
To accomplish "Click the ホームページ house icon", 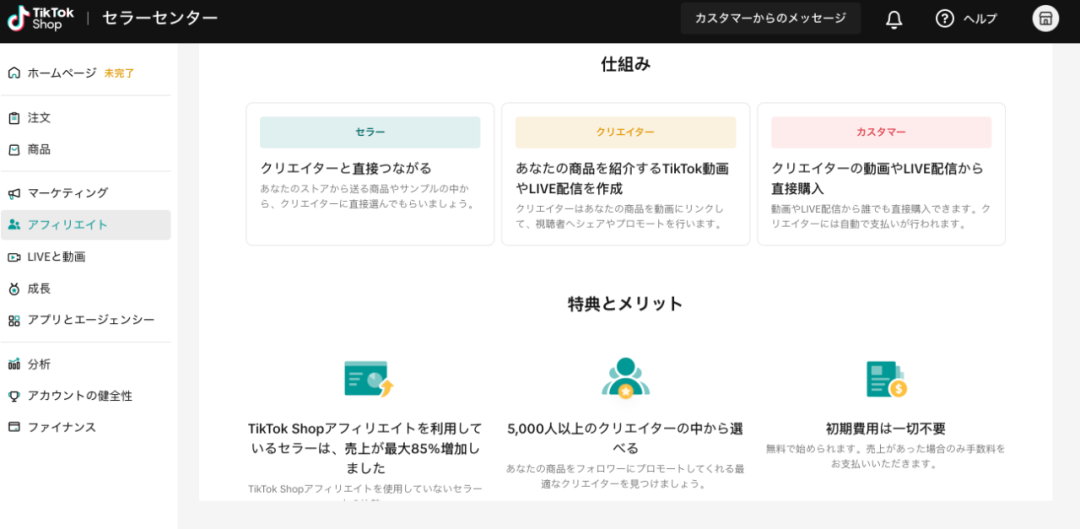I will point(14,73).
